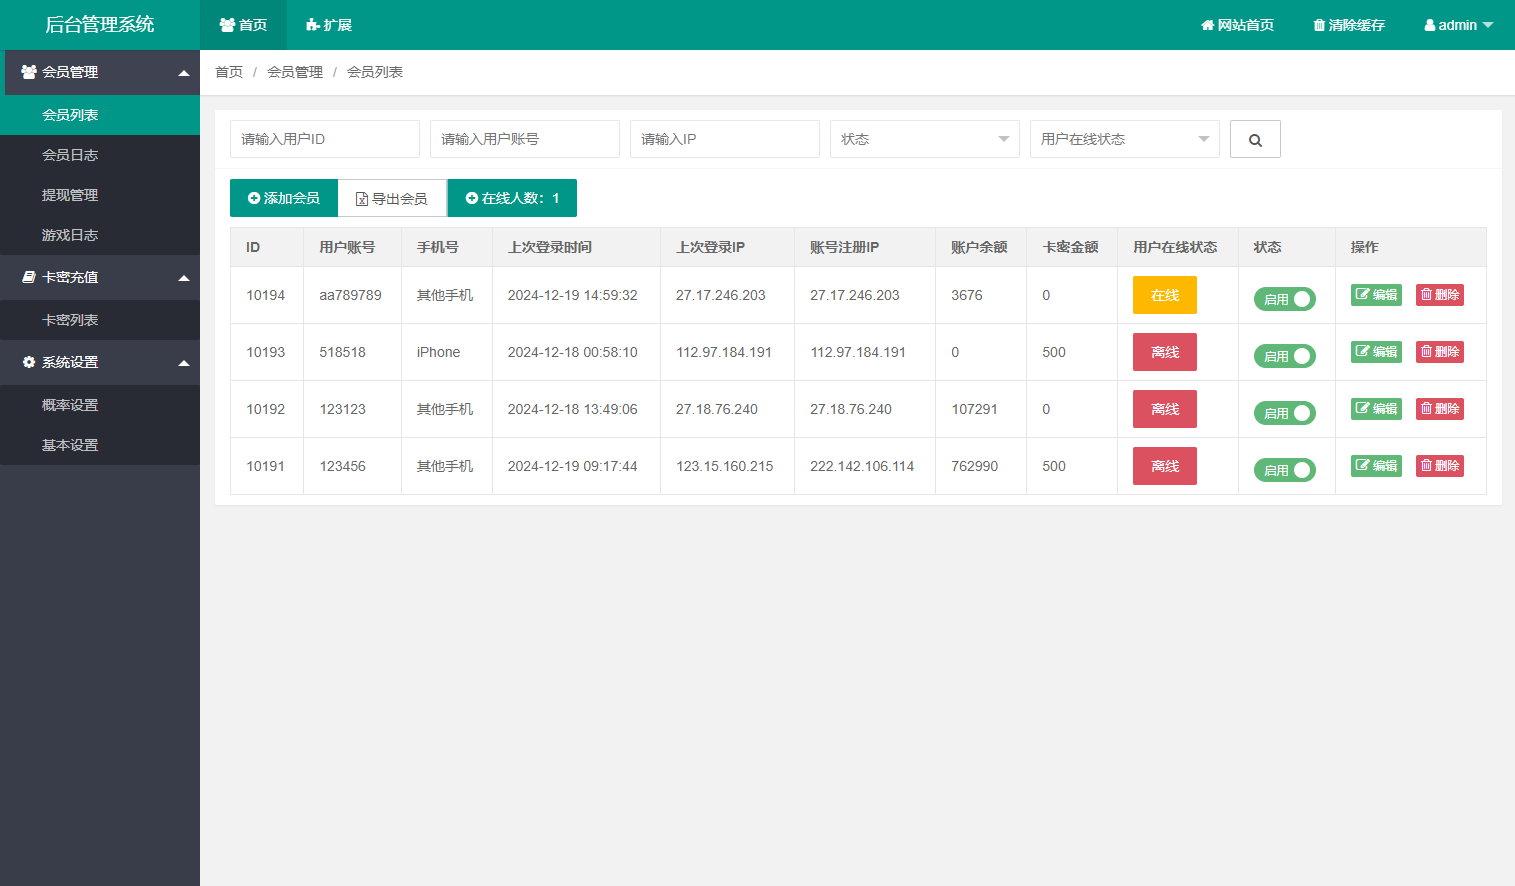Click edit icon for user 123456
This screenshot has height=886, width=1515.
(1376, 466)
